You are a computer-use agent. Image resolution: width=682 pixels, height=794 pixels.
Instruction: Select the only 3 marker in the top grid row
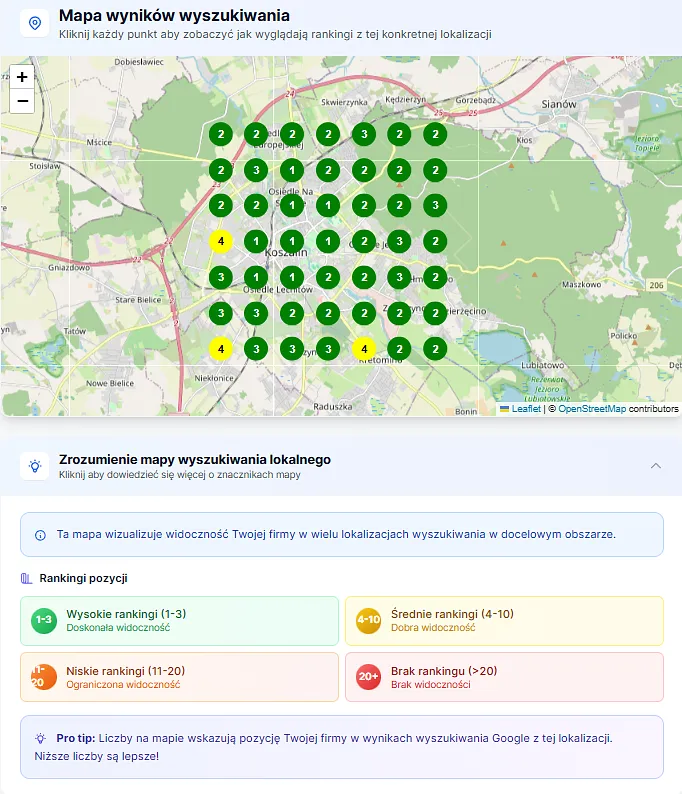pyautogui.click(x=364, y=134)
